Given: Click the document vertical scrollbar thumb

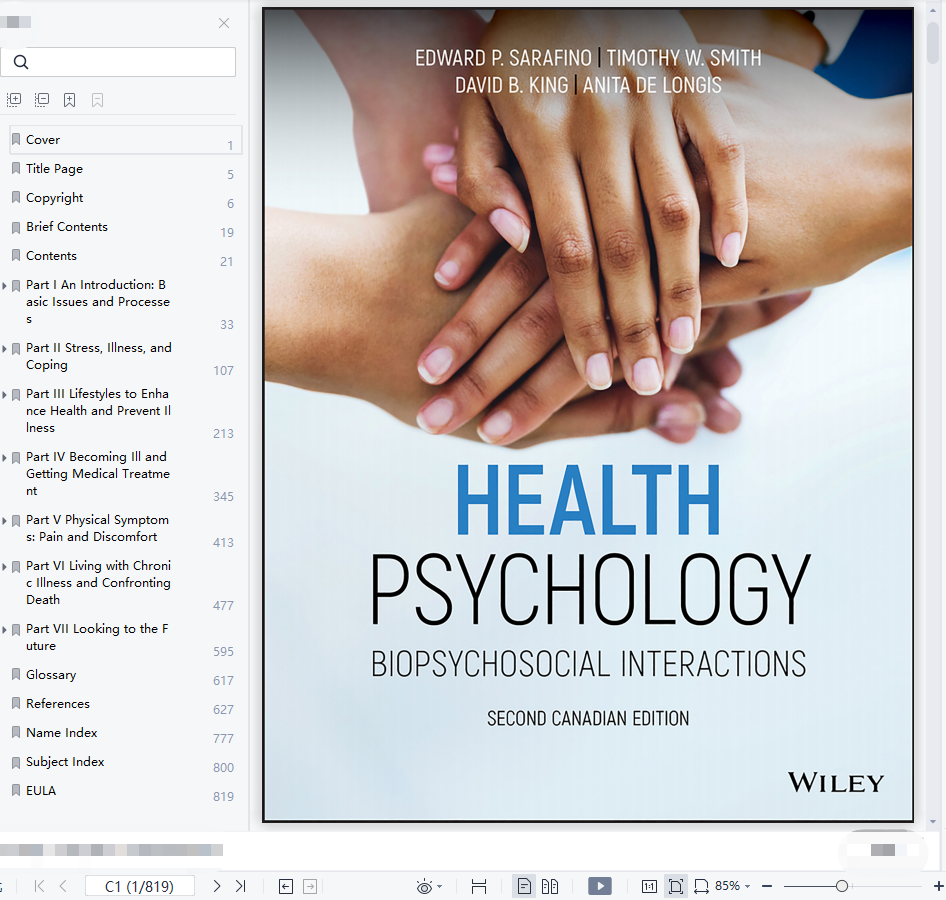Looking at the screenshot, I should [933, 42].
